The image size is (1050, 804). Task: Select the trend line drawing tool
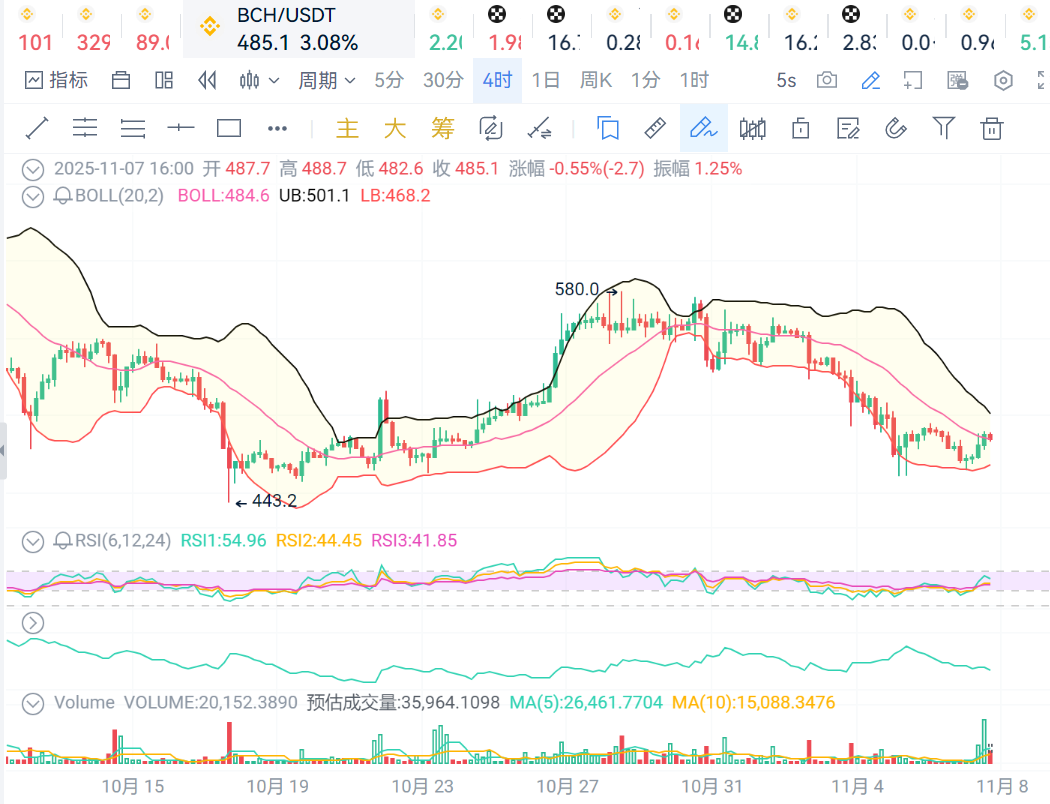coord(37,128)
